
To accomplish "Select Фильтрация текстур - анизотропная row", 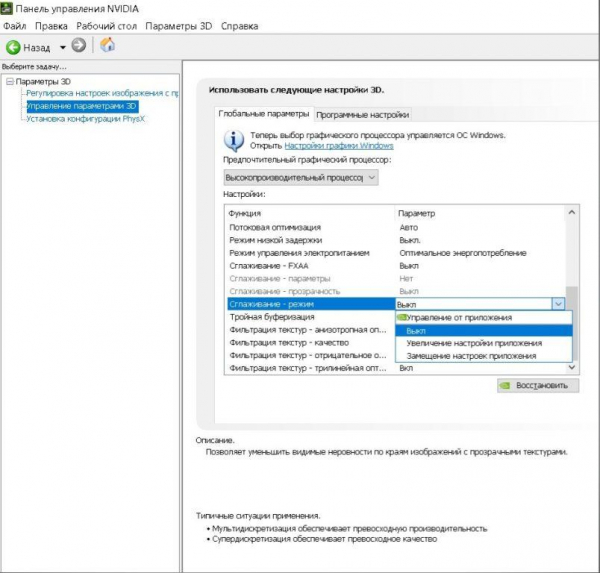I will point(311,330).
